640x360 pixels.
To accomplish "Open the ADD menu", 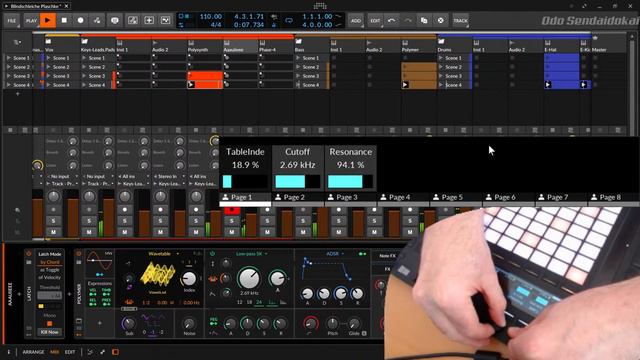I will [x=356, y=20].
